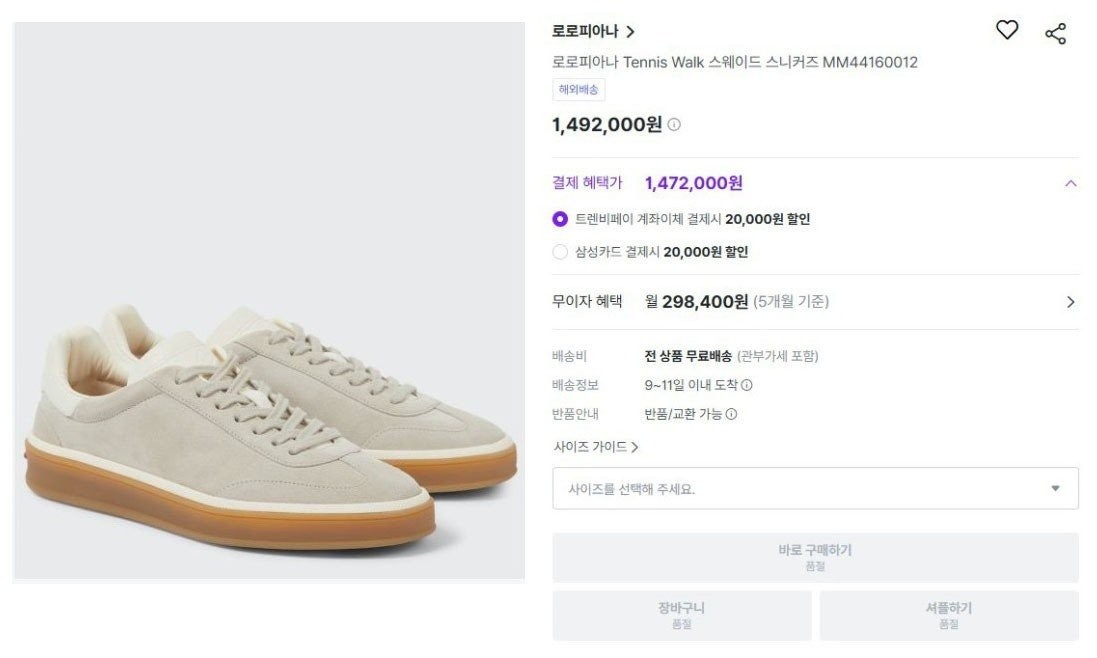Open the 사이즈 selection dropdown
The image size is (1097, 658).
[813, 487]
